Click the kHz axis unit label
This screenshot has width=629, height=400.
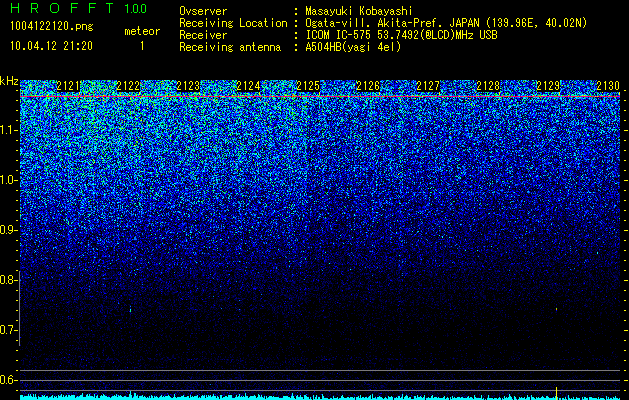pyautogui.click(x=9, y=81)
